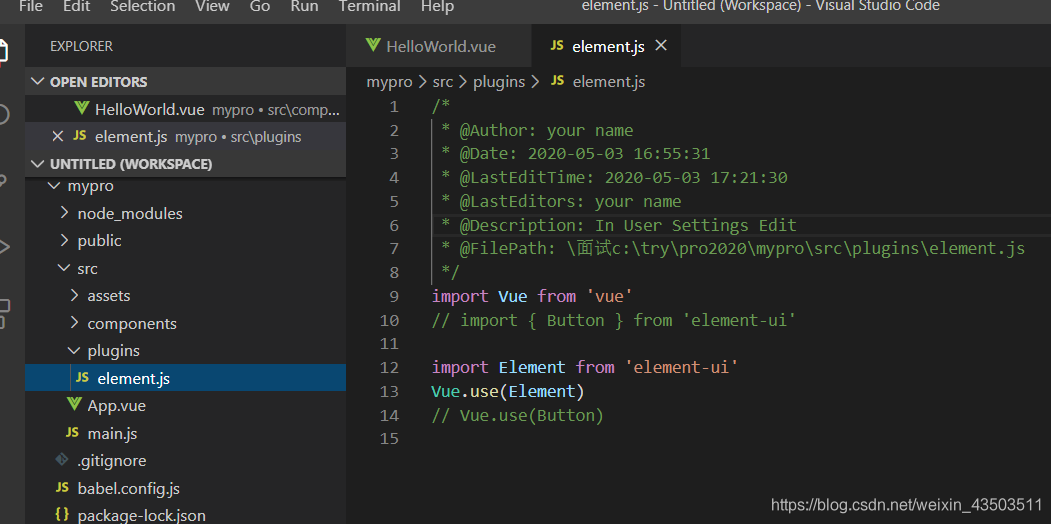
Task: Click the mypro breadcrumb segment
Action: [390, 82]
